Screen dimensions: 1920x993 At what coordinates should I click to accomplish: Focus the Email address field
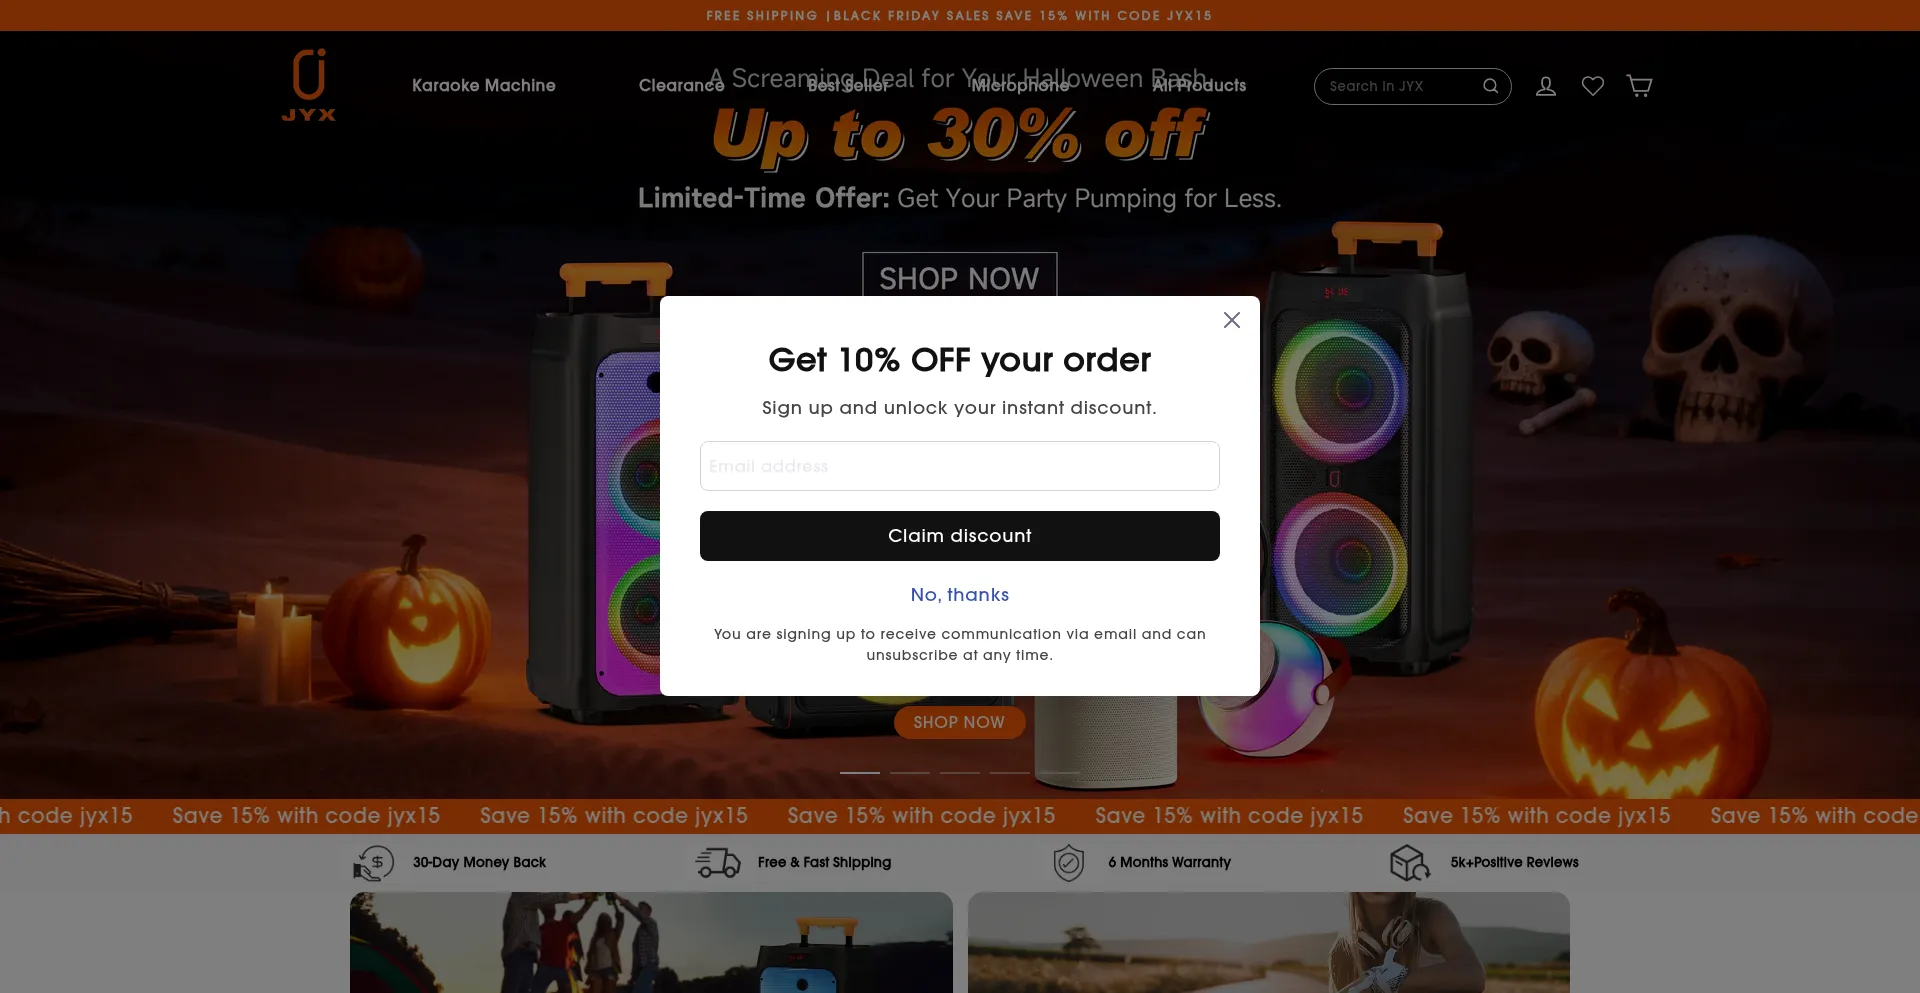(x=960, y=466)
